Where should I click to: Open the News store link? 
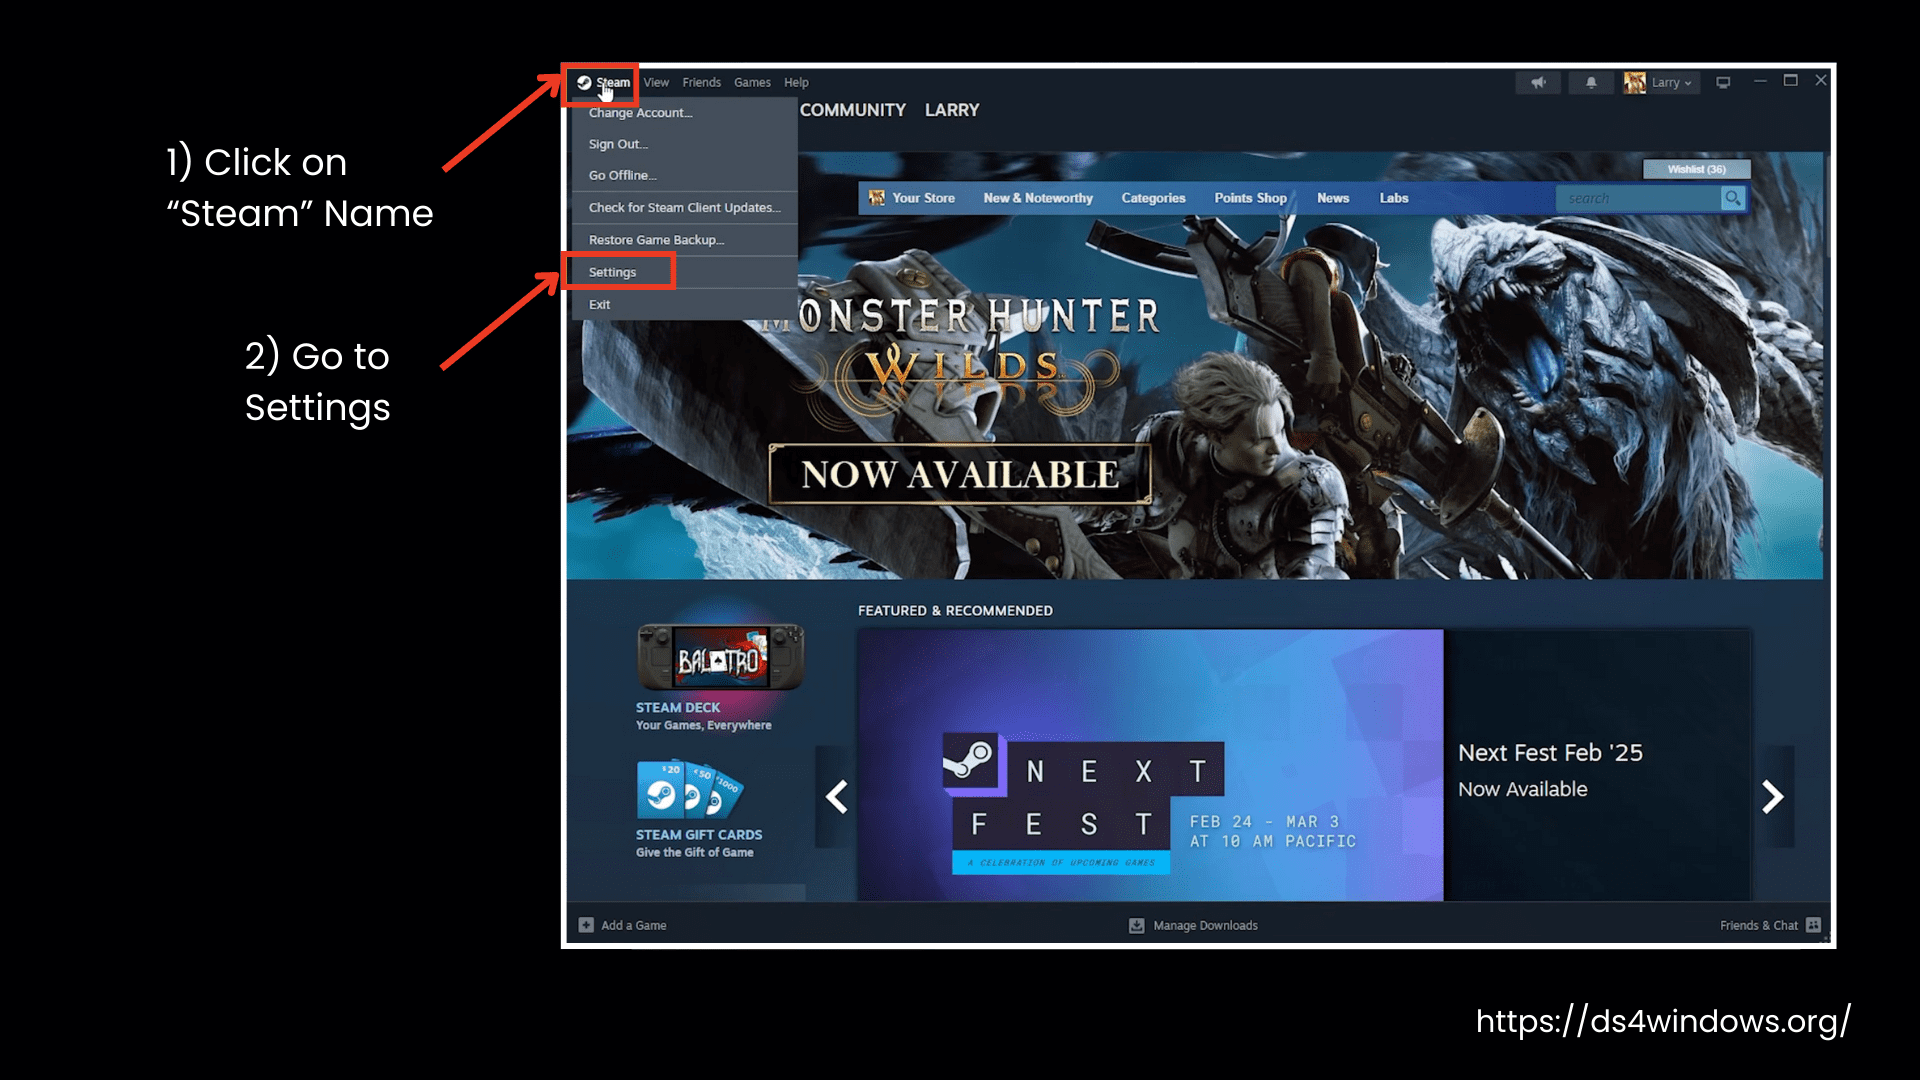point(1333,198)
